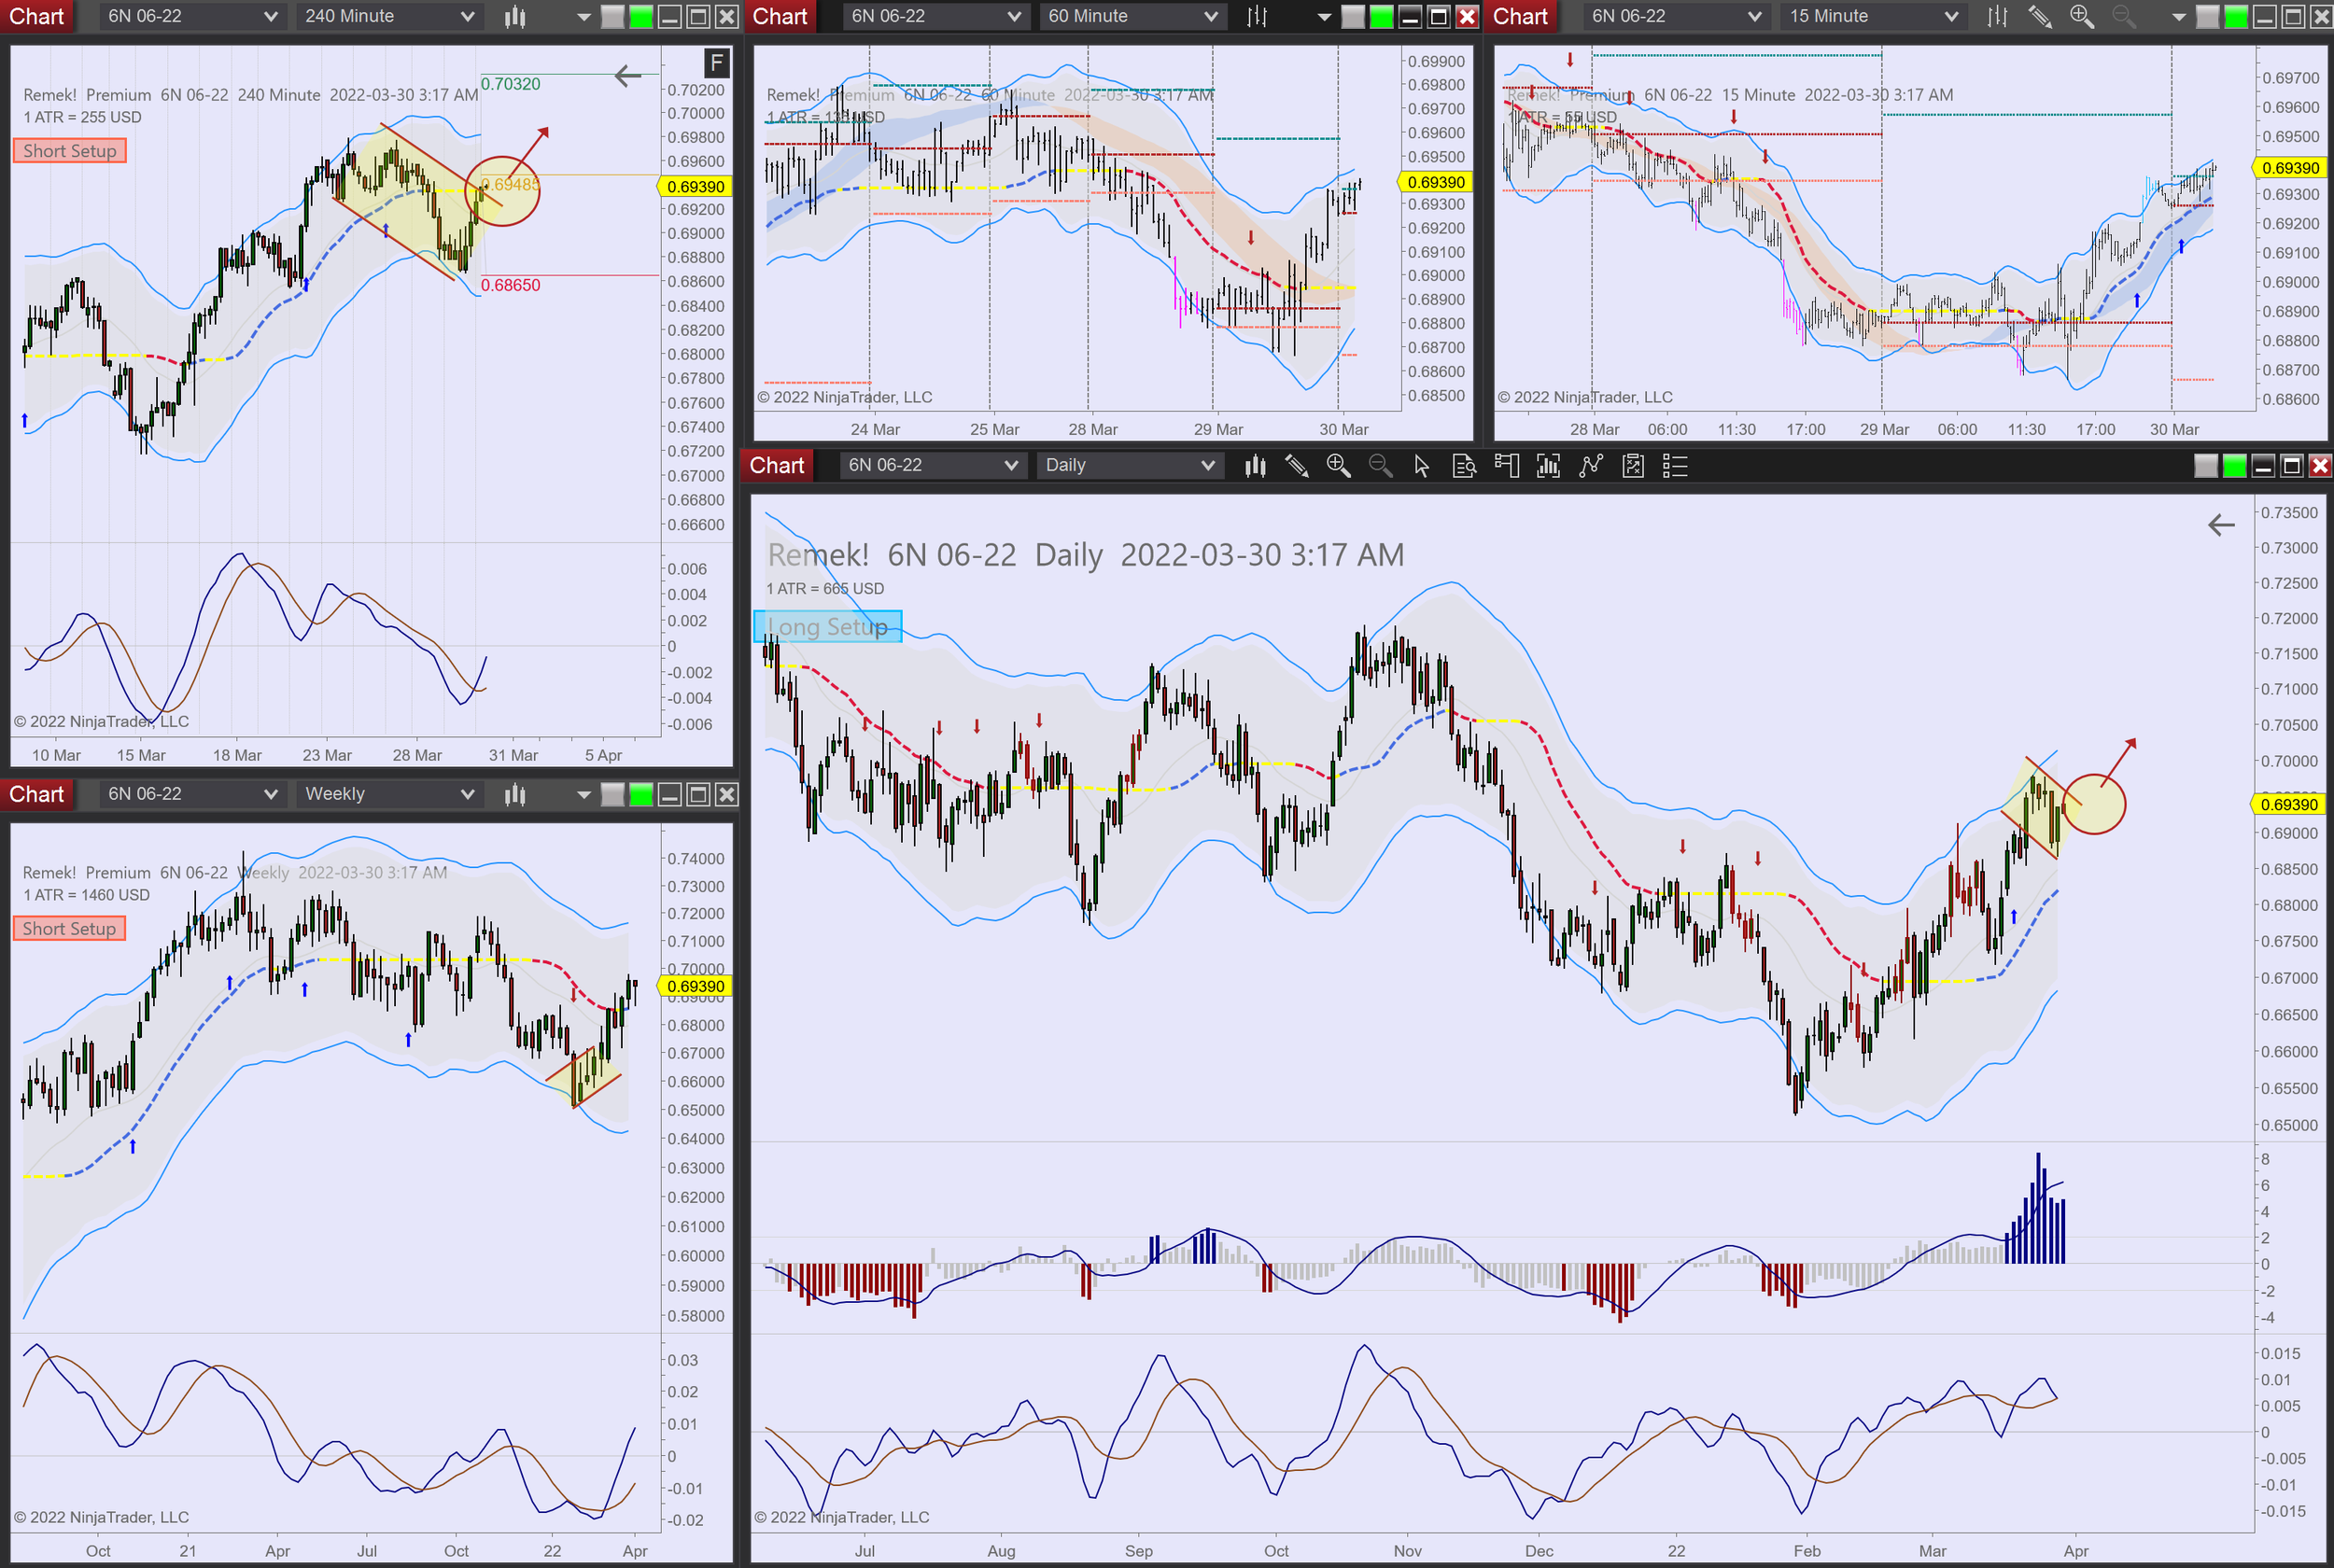Select the cursor pointer tool in Daily chart

(x=1421, y=466)
